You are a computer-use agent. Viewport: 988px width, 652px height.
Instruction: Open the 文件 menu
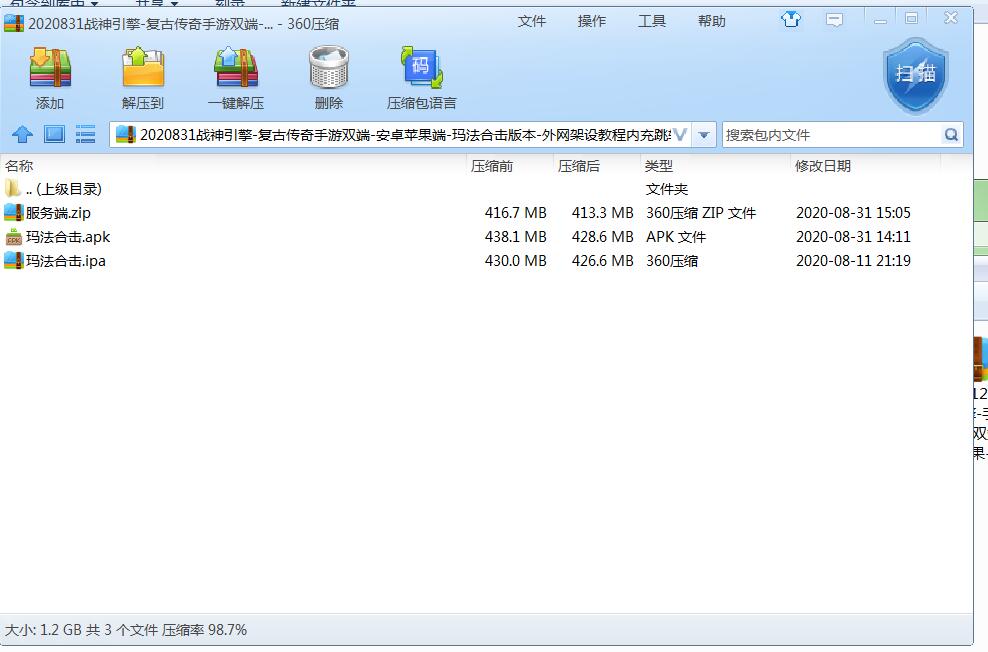[x=532, y=21]
